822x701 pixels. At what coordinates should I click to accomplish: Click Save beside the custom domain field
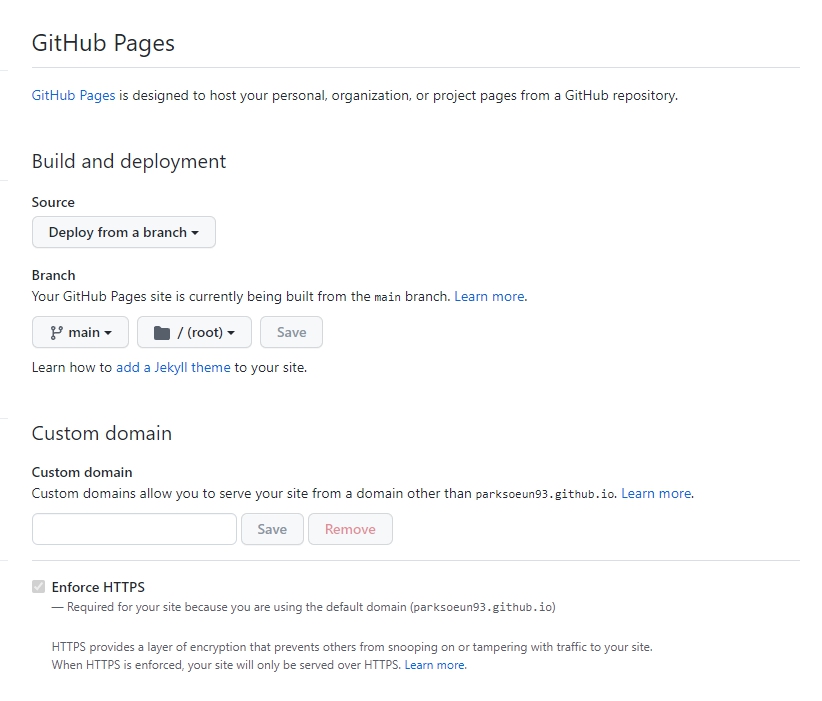(272, 529)
